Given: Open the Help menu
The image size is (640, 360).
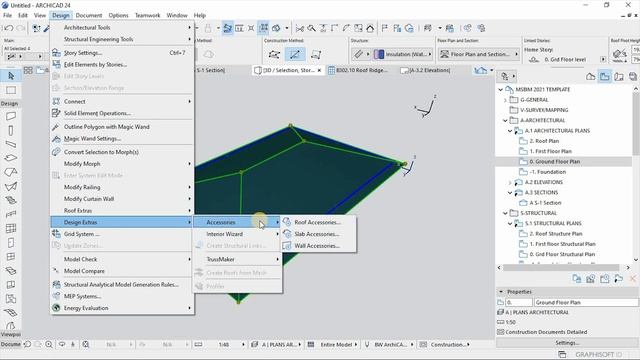Looking at the screenshot, I should [x=200, y=15].
